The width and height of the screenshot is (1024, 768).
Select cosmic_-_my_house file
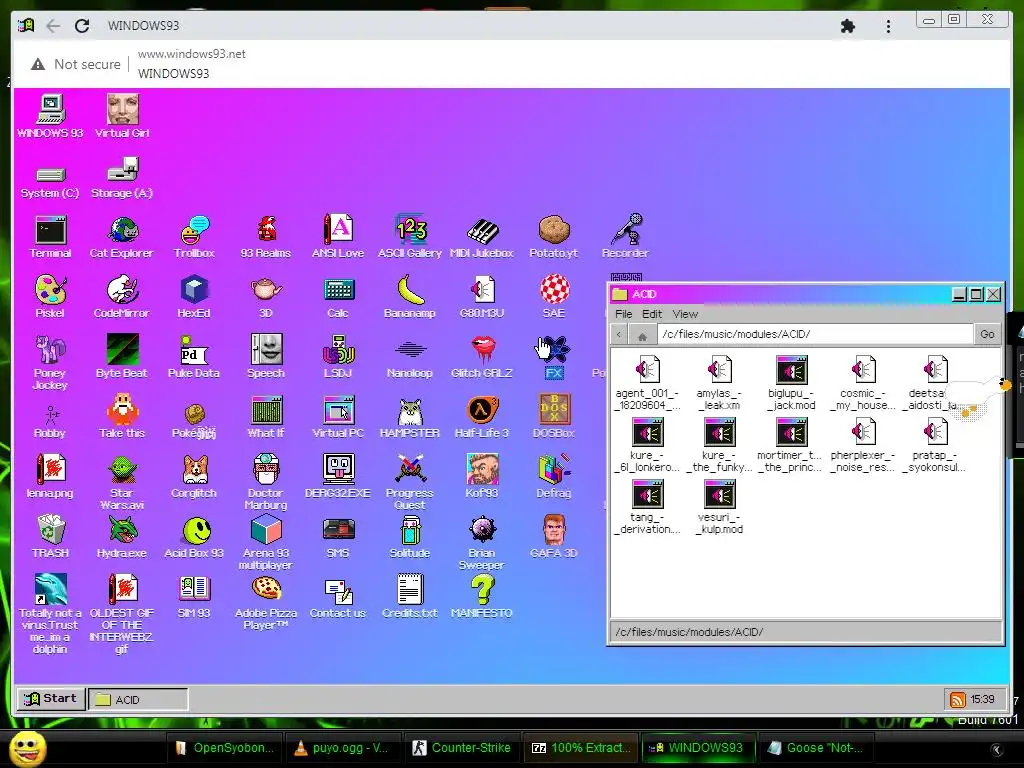[x=863, y=383]
